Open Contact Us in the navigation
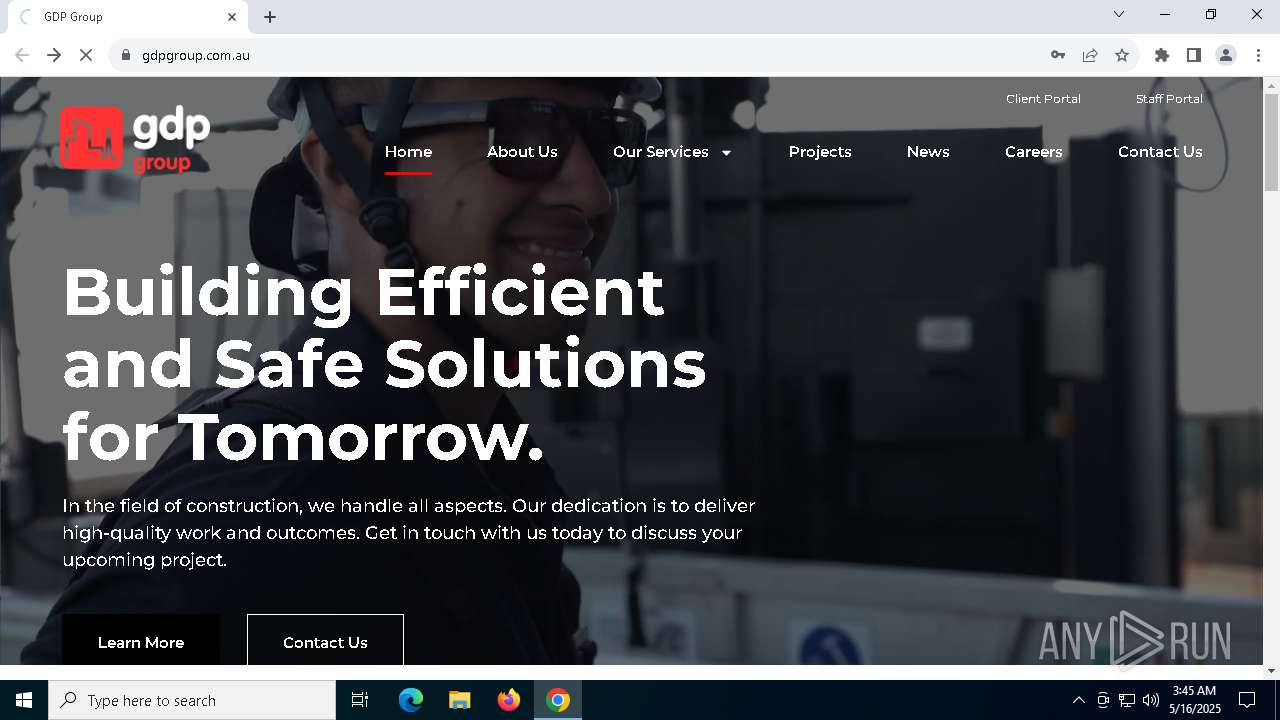This screenshot has height=720, width=1280. pos(1160,152)
